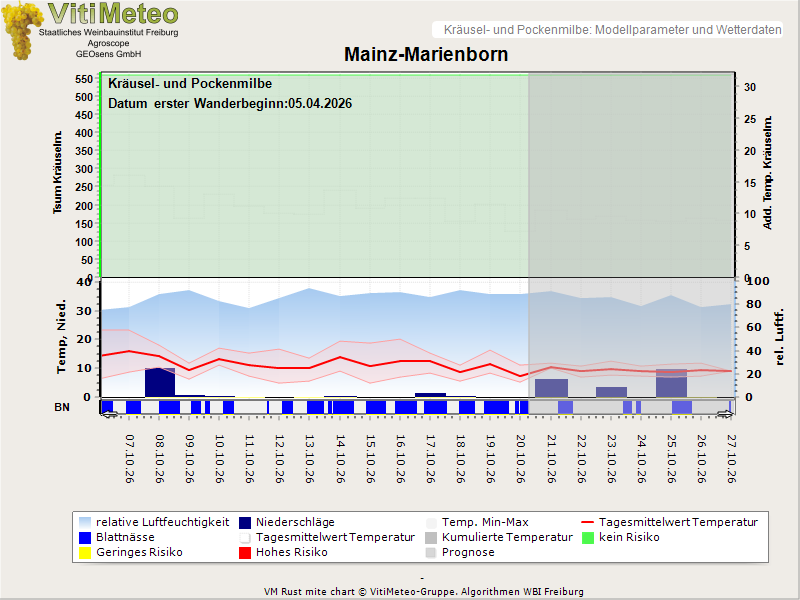Click the 20.10.26 date label
This screenshot has width=800, height=600.
[520, 459]
